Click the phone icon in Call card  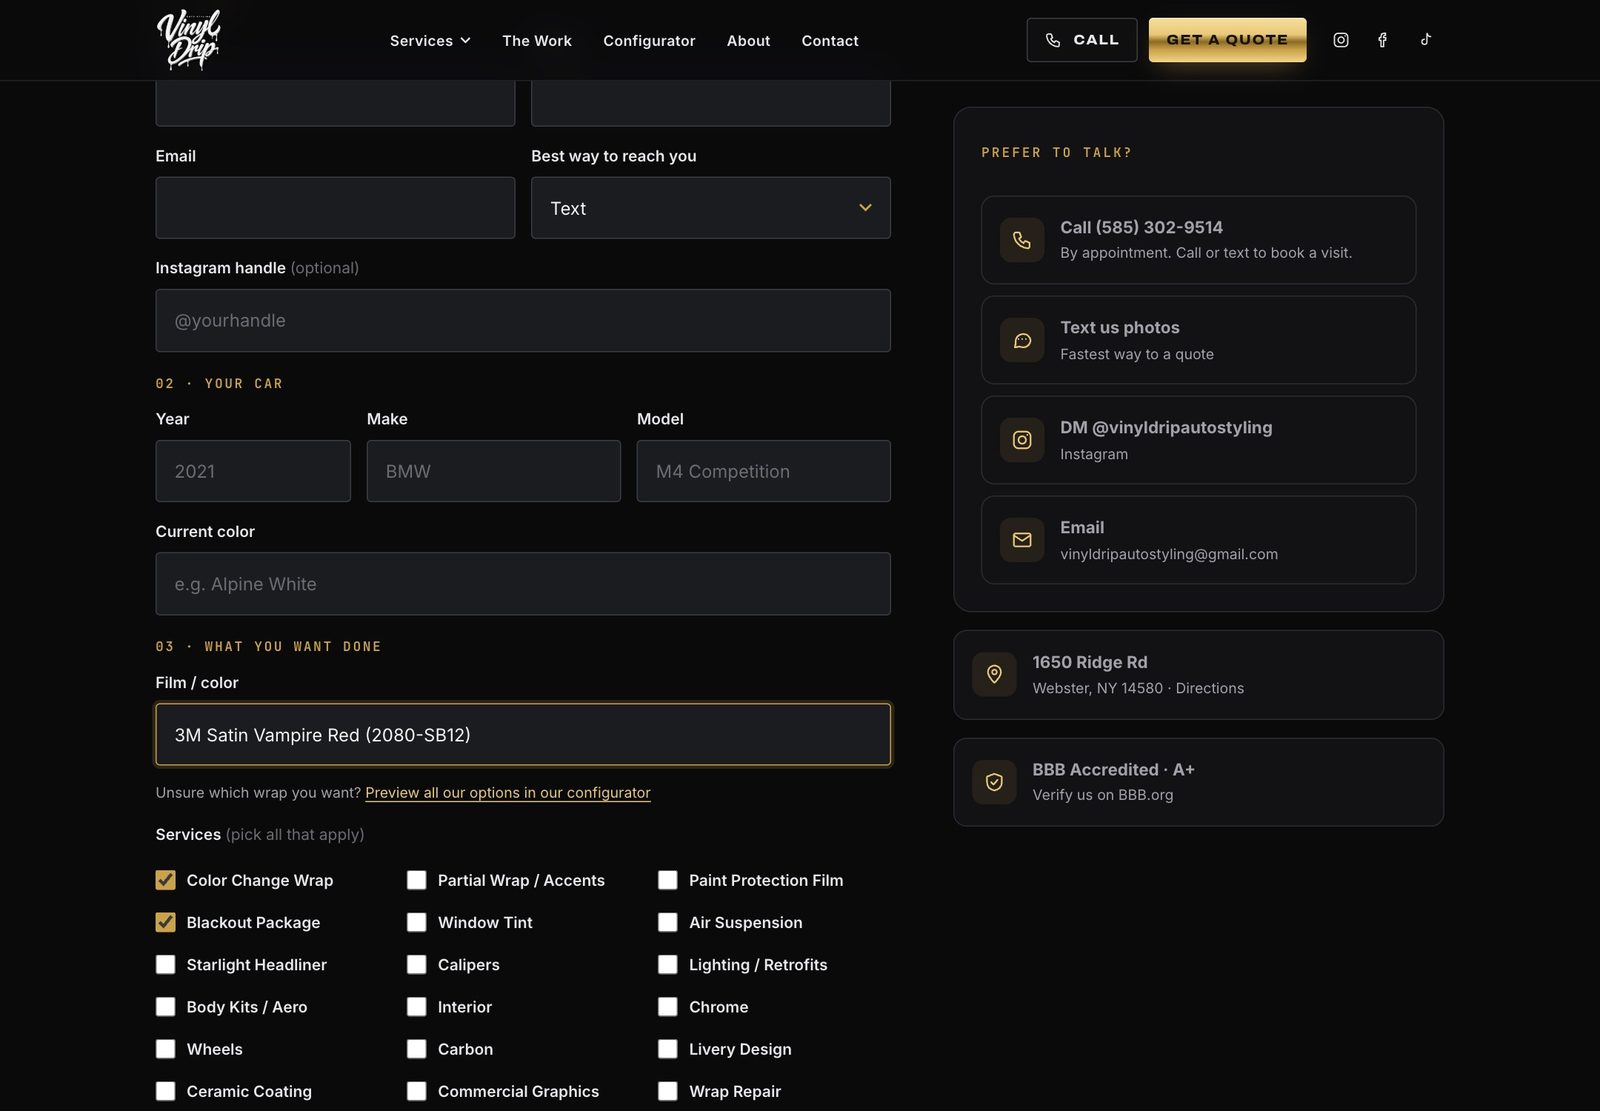(1022, 240)
